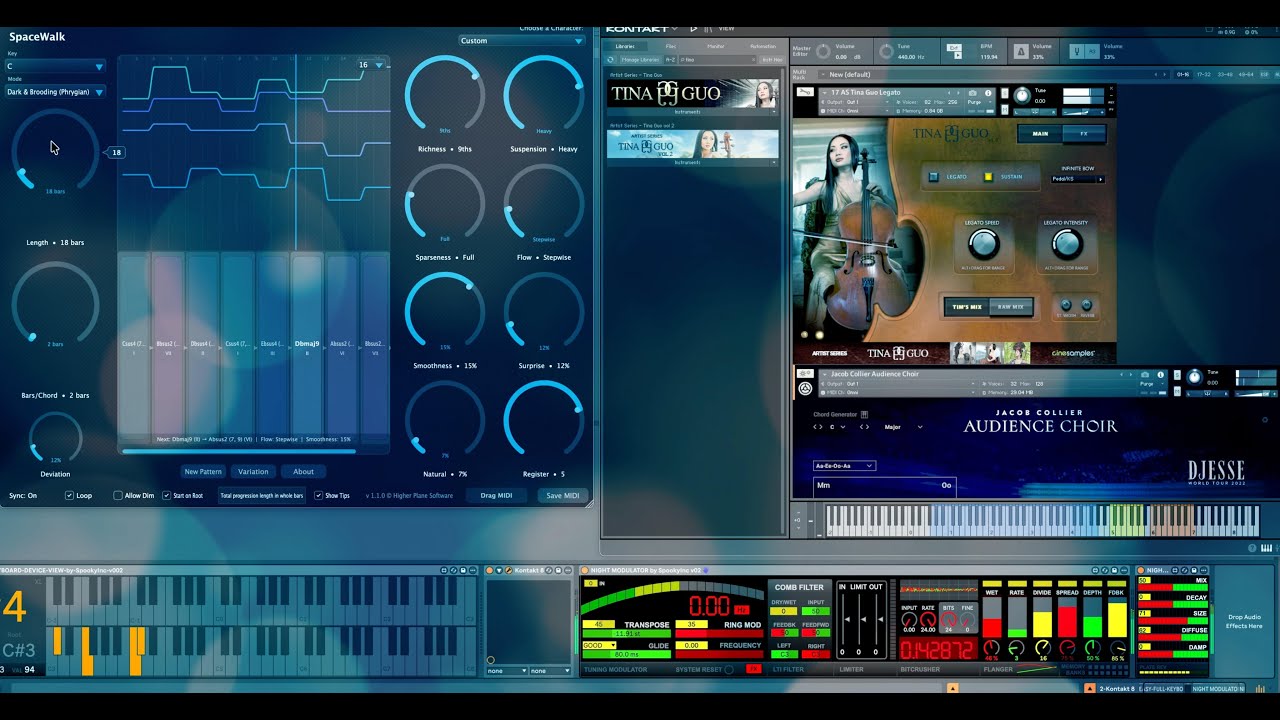Click the Audience Choir snapshot camera icon

click(x=1146, y=374)
